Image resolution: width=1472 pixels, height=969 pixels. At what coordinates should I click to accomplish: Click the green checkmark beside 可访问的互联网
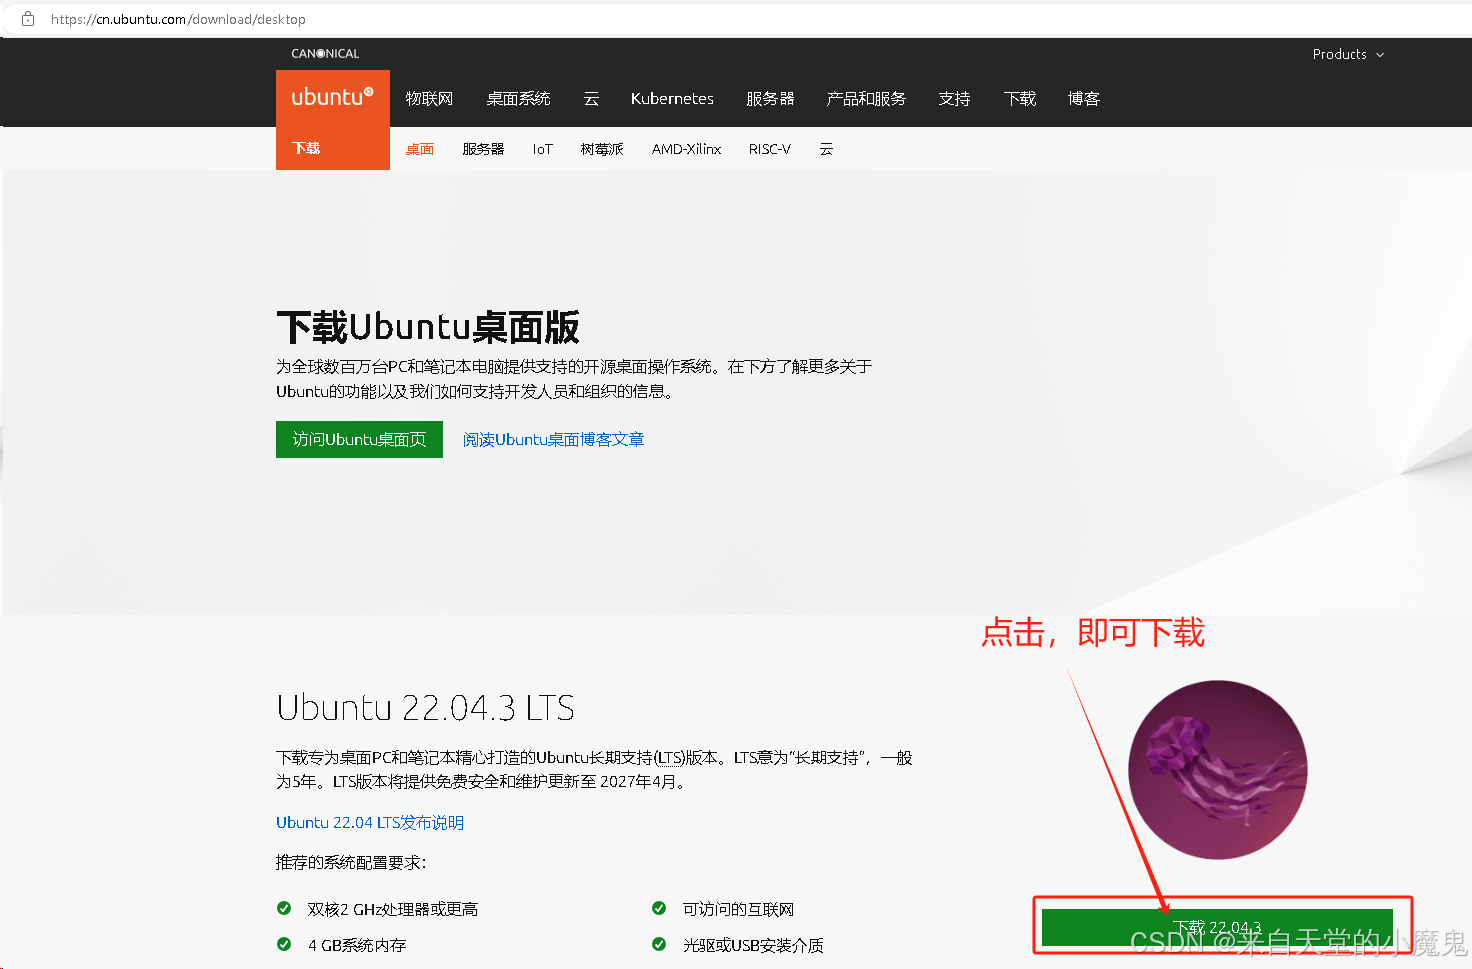click(659, 908)
